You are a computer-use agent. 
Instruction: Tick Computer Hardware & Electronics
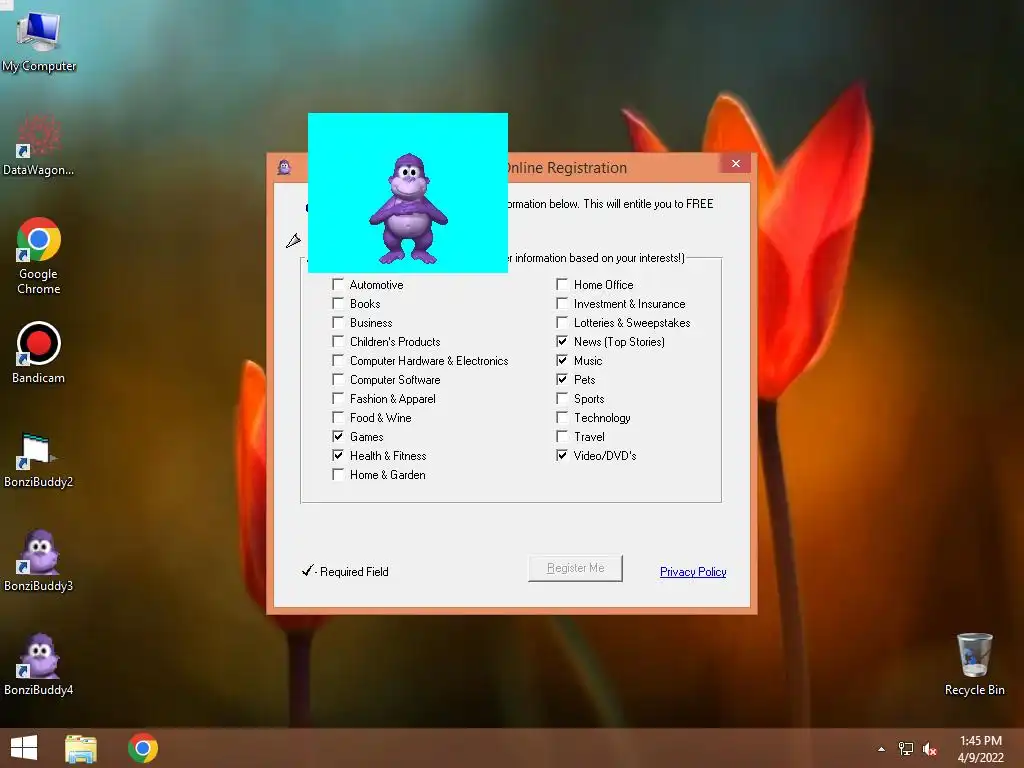338,360
